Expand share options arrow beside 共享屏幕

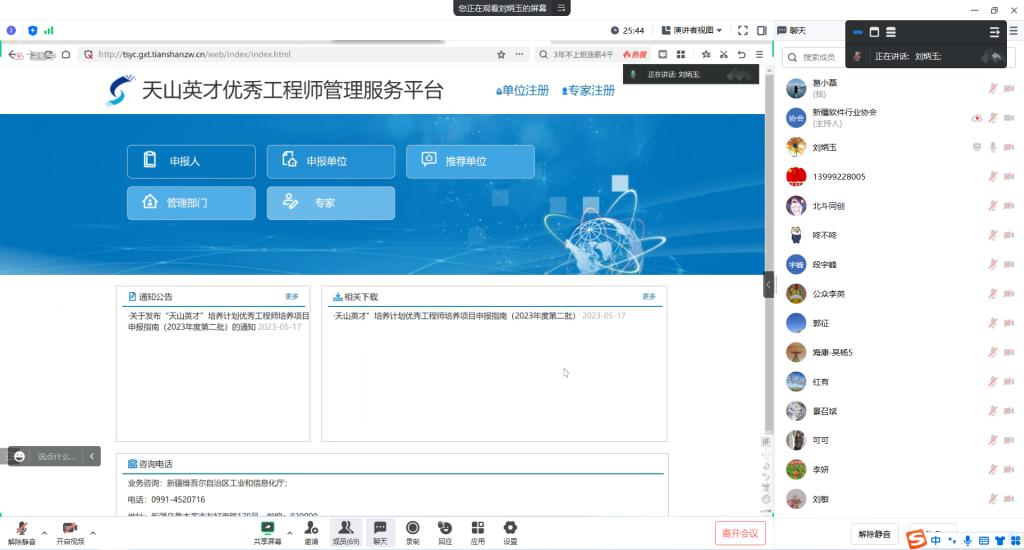coord(290,533)
